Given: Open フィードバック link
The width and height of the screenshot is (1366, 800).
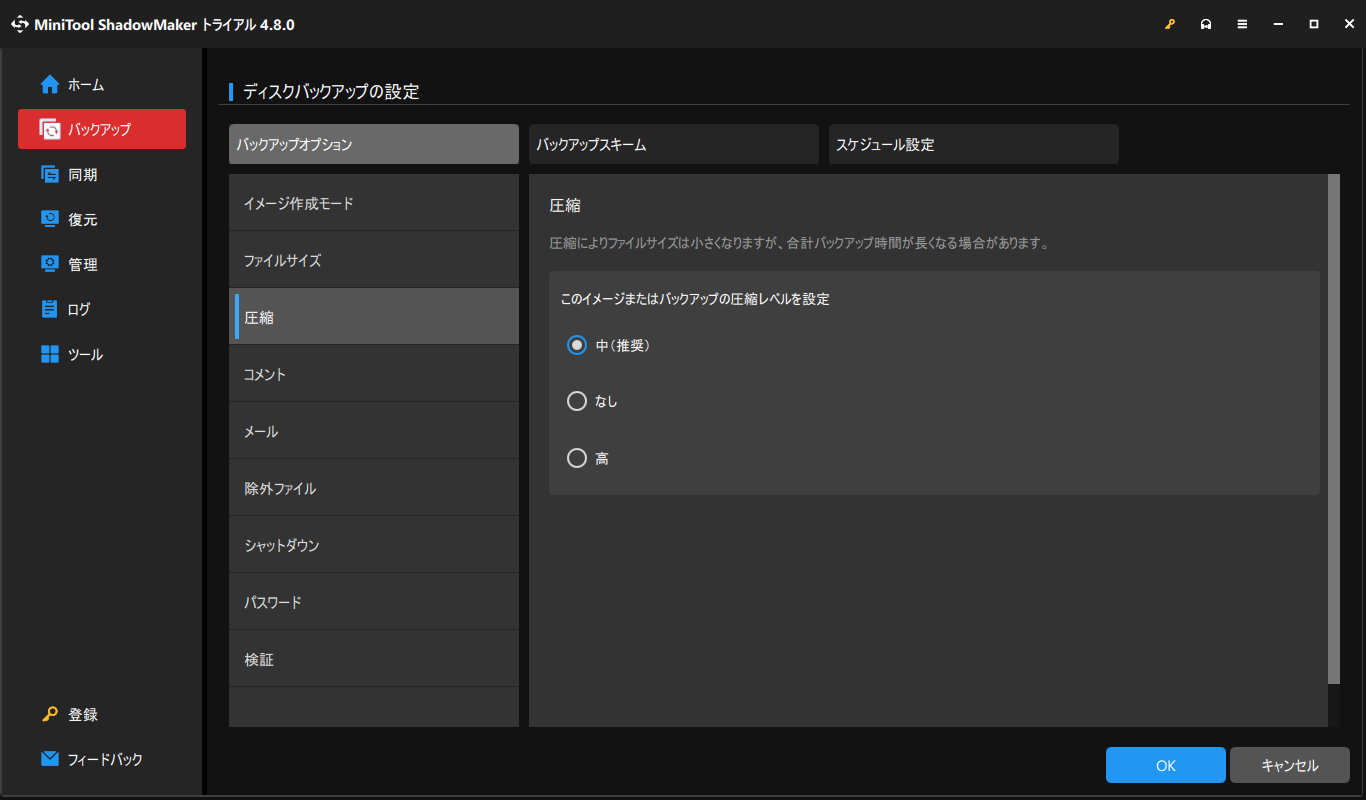Looking at the screenshot, I should pyautogui.click(x=105, y=759).
